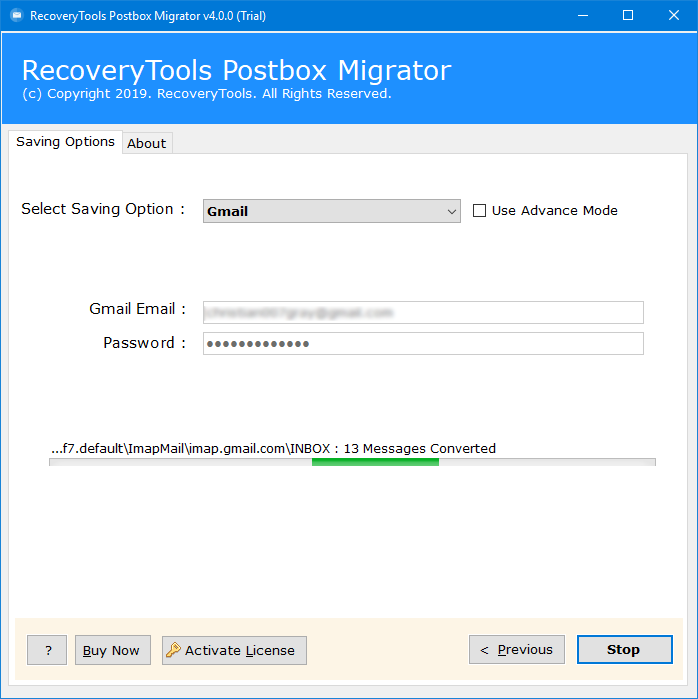Go back with the Previous button
698x699 pixels.
pos(517,650)
